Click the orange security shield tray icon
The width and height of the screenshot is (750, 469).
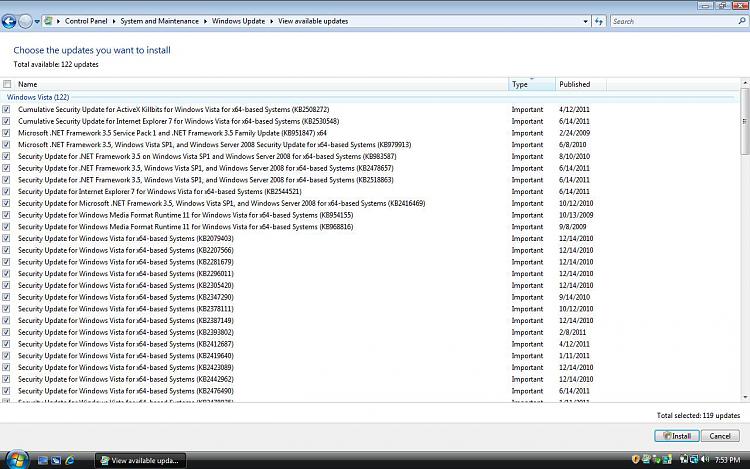(x=636, y=459)
